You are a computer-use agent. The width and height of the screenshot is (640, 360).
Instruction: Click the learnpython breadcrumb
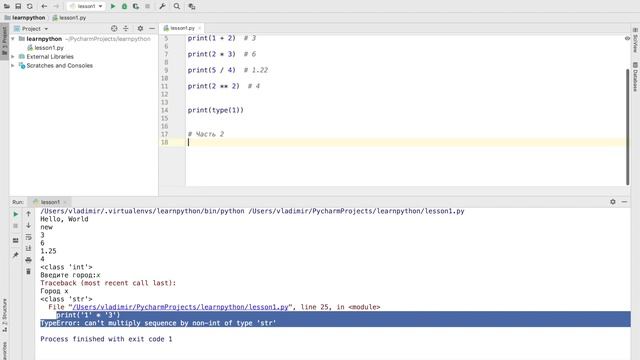(25, 18)
